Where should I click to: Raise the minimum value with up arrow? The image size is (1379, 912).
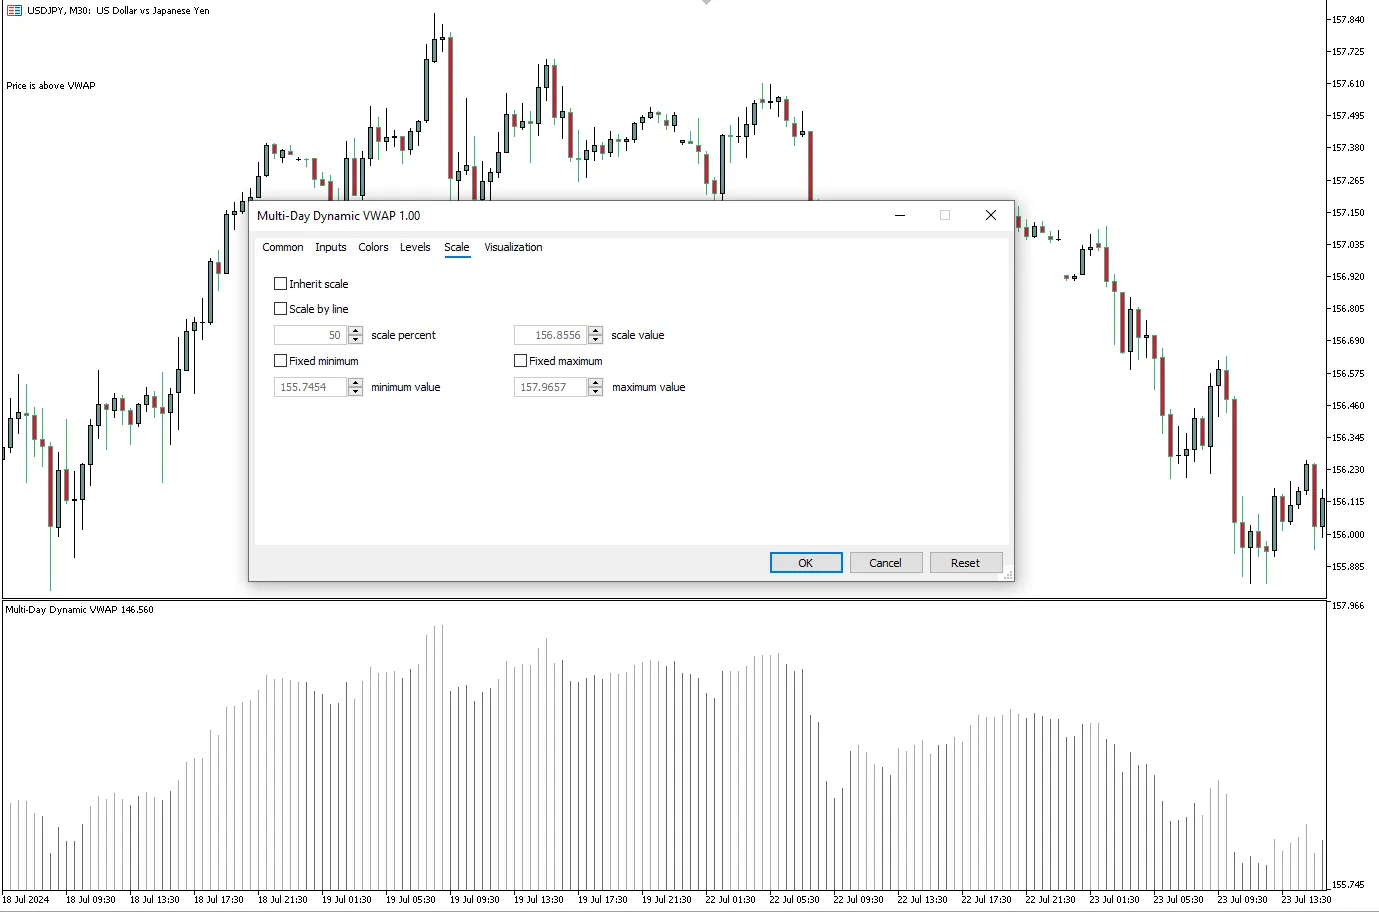pos(355,383)
